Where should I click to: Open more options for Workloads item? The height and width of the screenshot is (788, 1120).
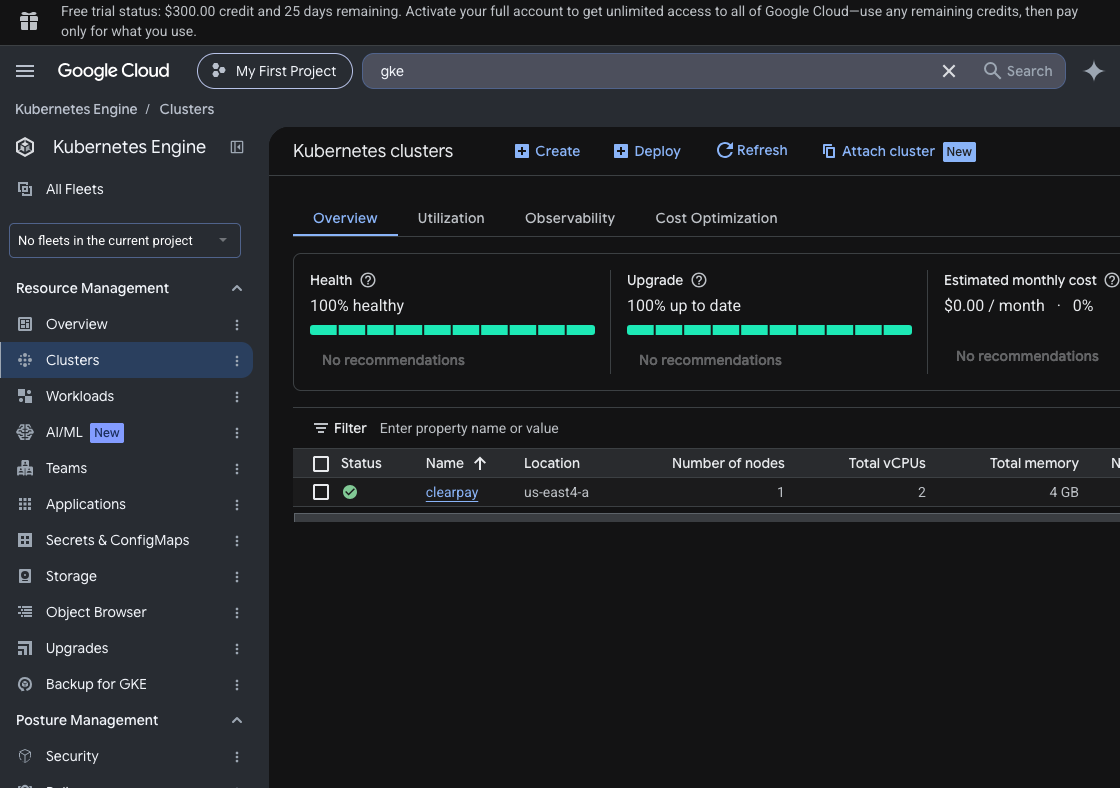tap(236, 397)
